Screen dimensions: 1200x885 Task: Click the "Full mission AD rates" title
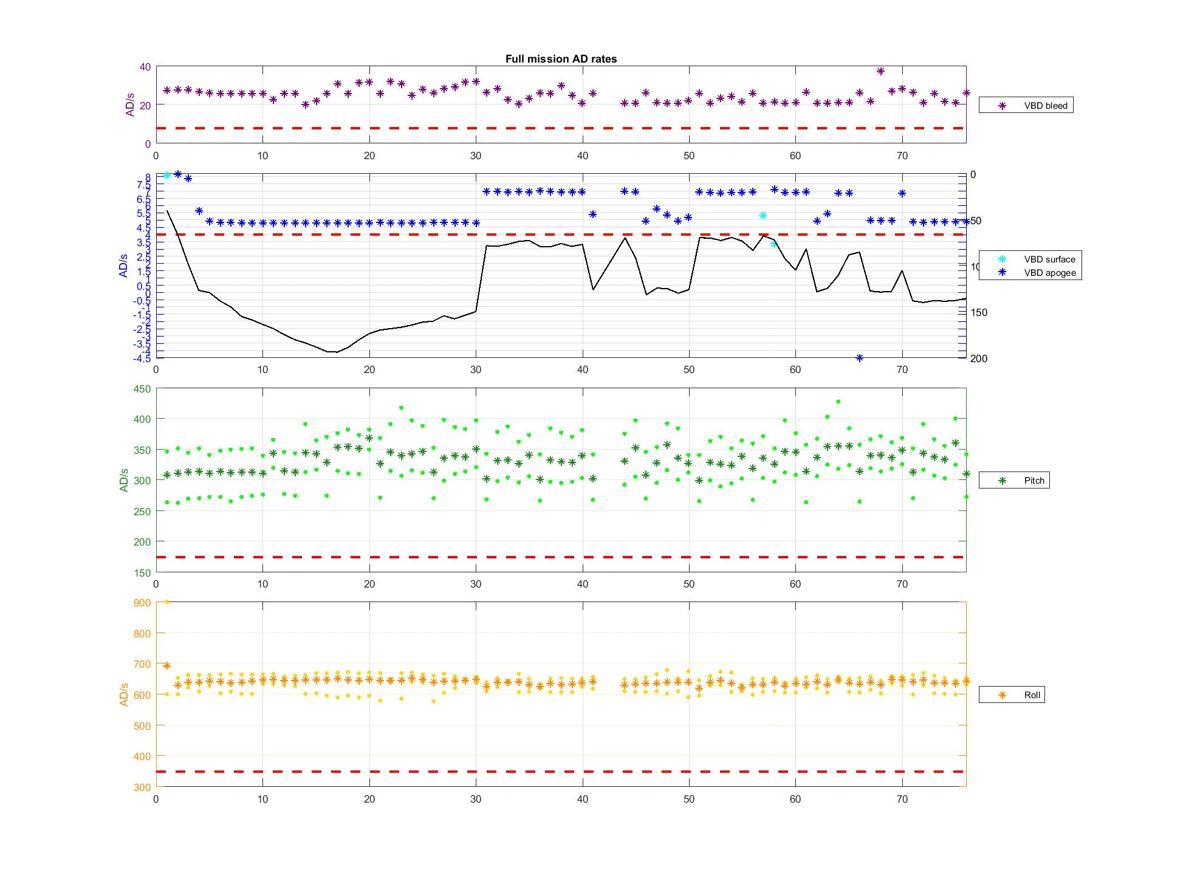coord(561,59)
